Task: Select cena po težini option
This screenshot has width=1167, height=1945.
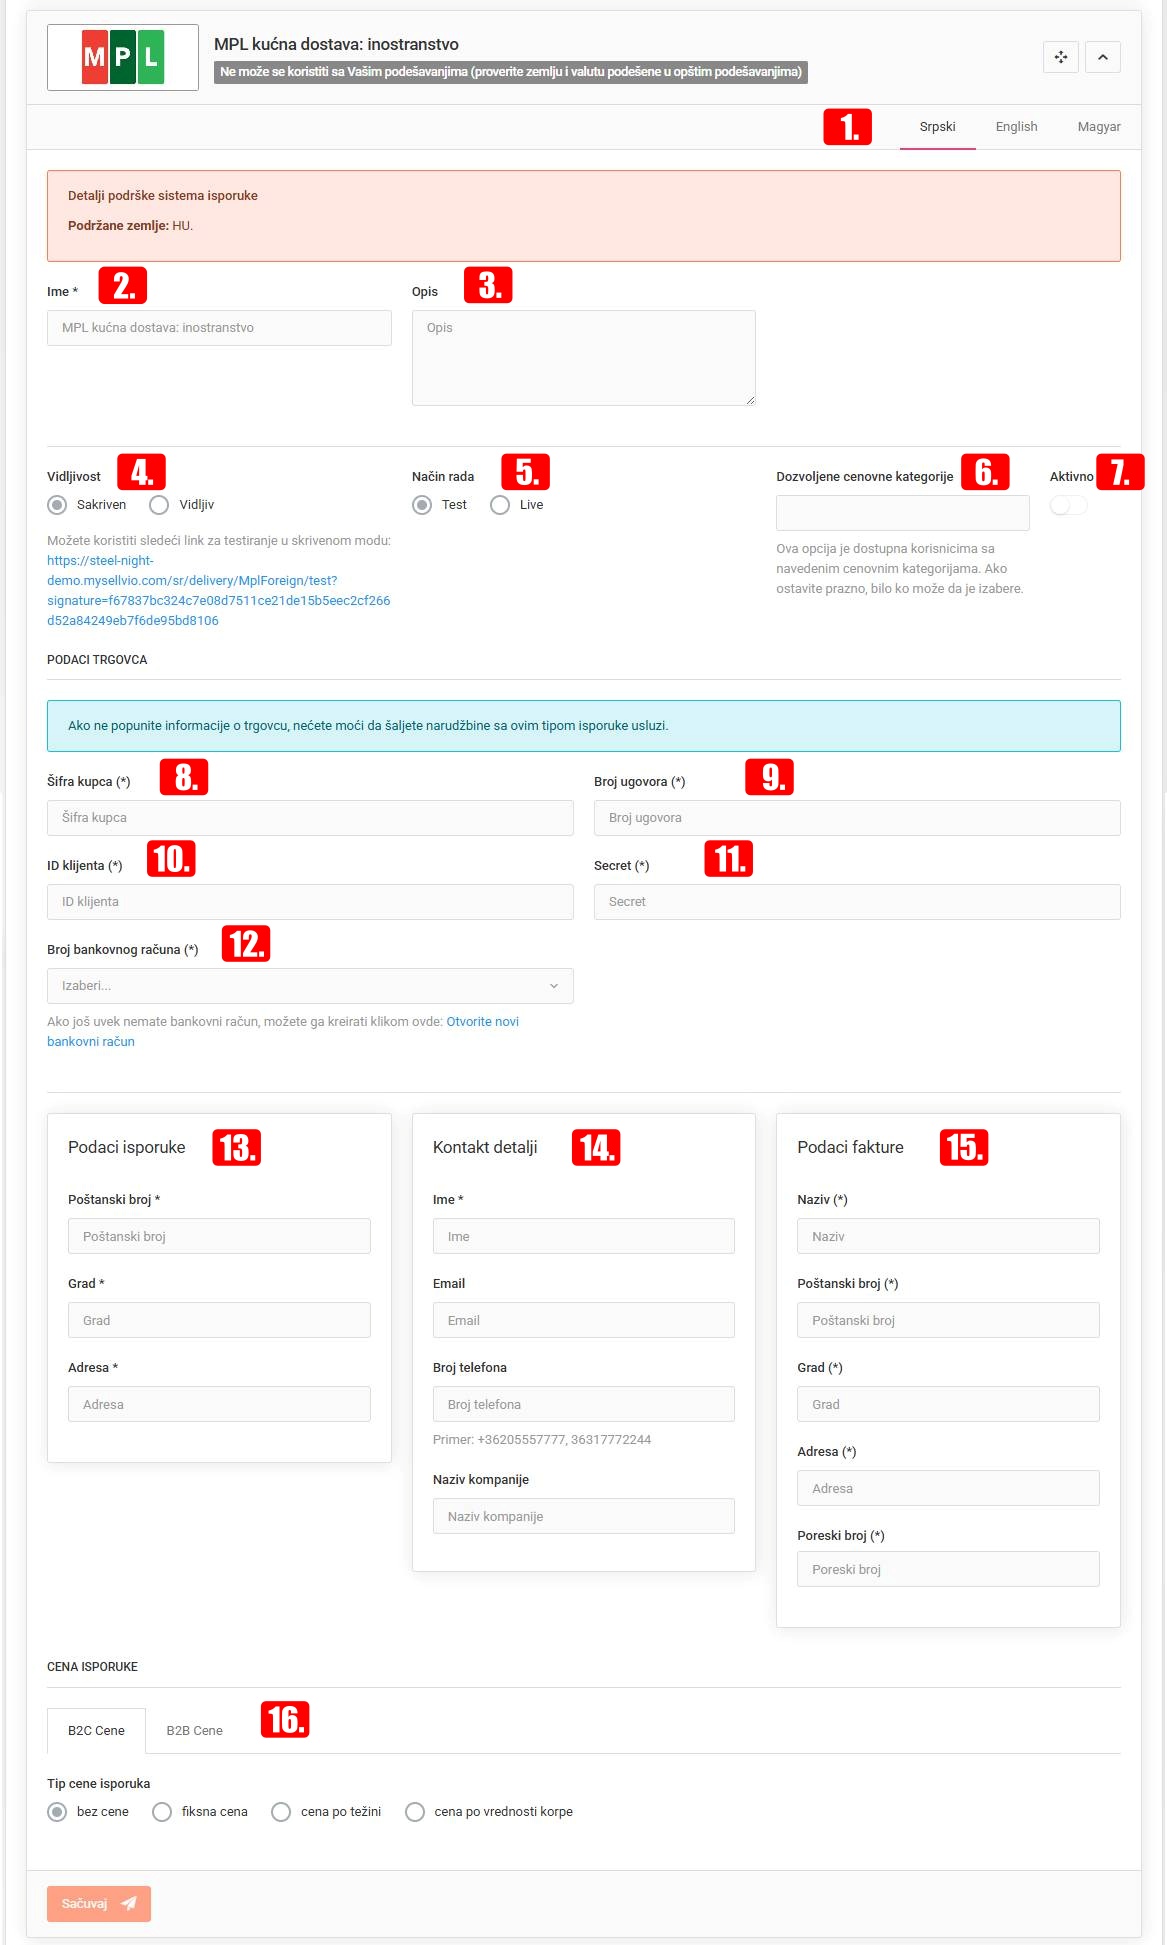Action: [281, 1811]
